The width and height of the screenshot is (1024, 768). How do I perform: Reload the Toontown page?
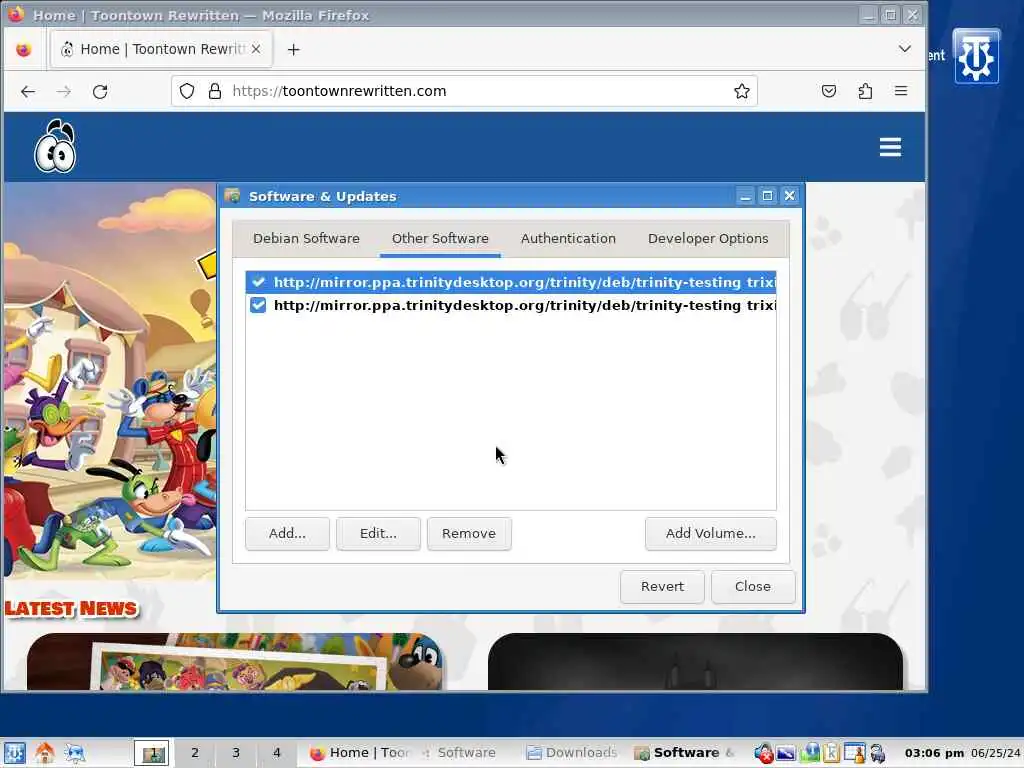pyautogui.click(x=100, y=91)
